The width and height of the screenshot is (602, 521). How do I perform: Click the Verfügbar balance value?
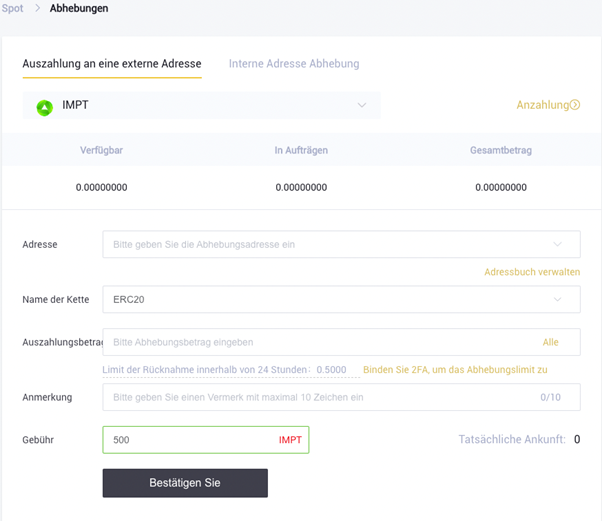coord(101,187)
